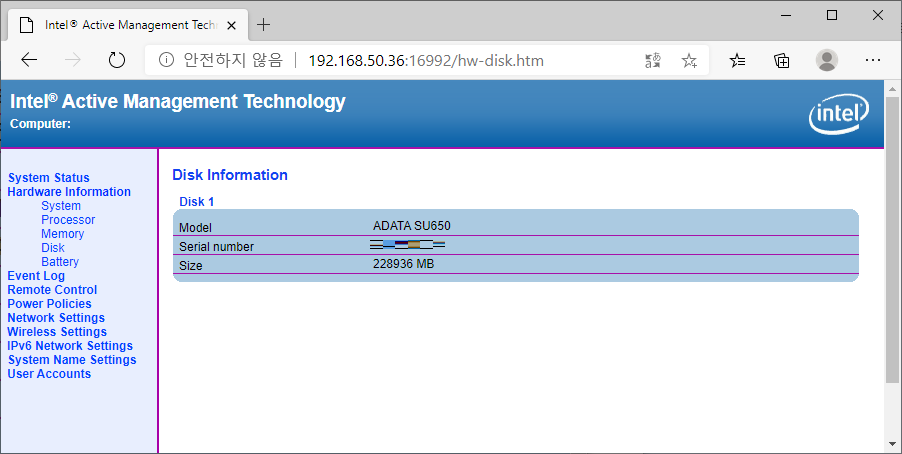Open the Collections panel
902x454 pixels.
[782, 60]
